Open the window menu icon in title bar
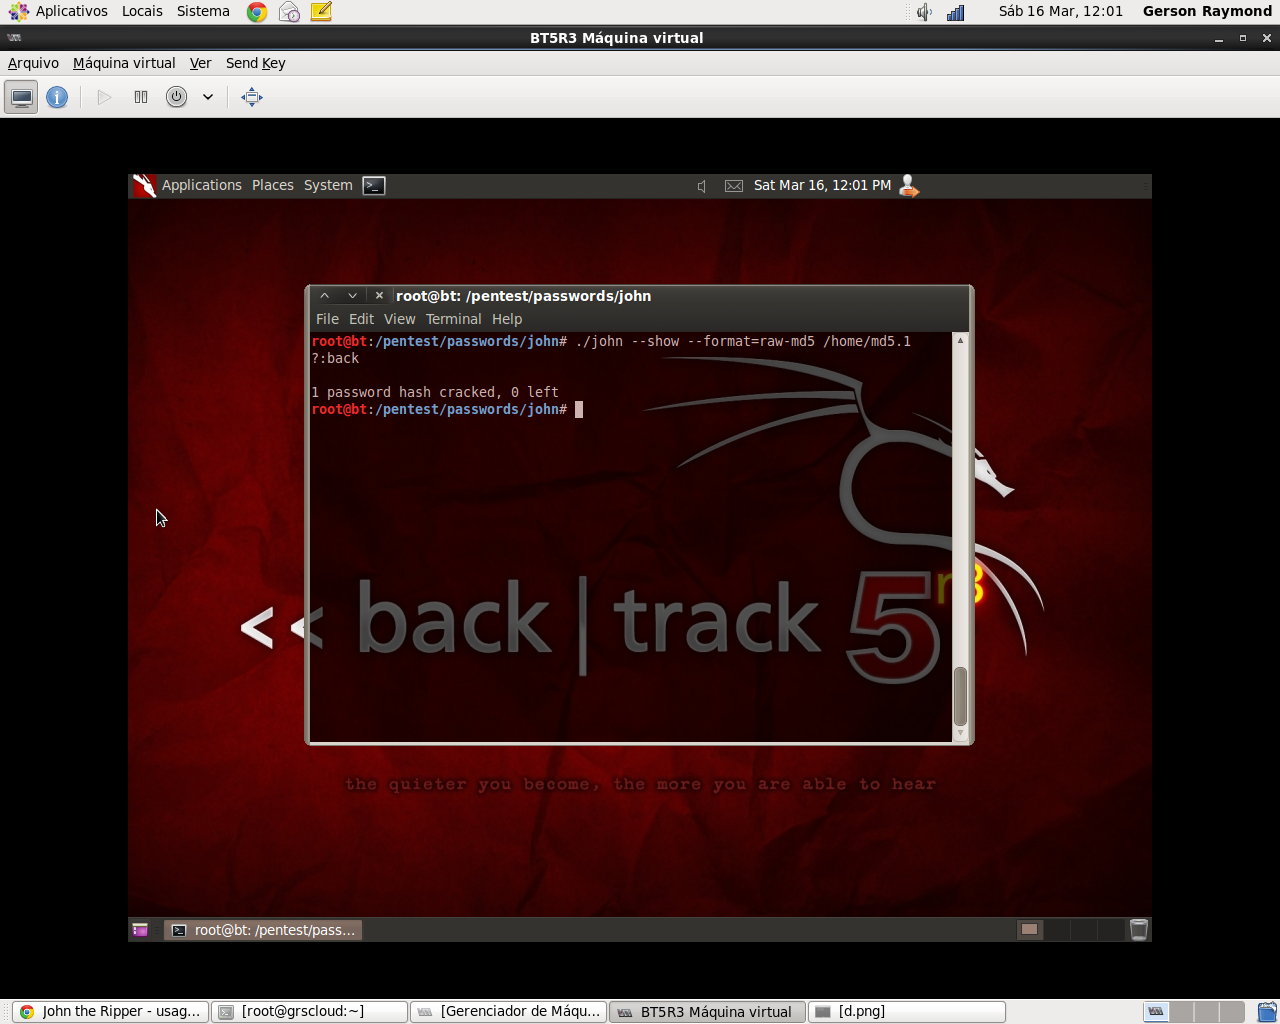This screenshot has height=1024, width=1280. click(x=14, y=38)
